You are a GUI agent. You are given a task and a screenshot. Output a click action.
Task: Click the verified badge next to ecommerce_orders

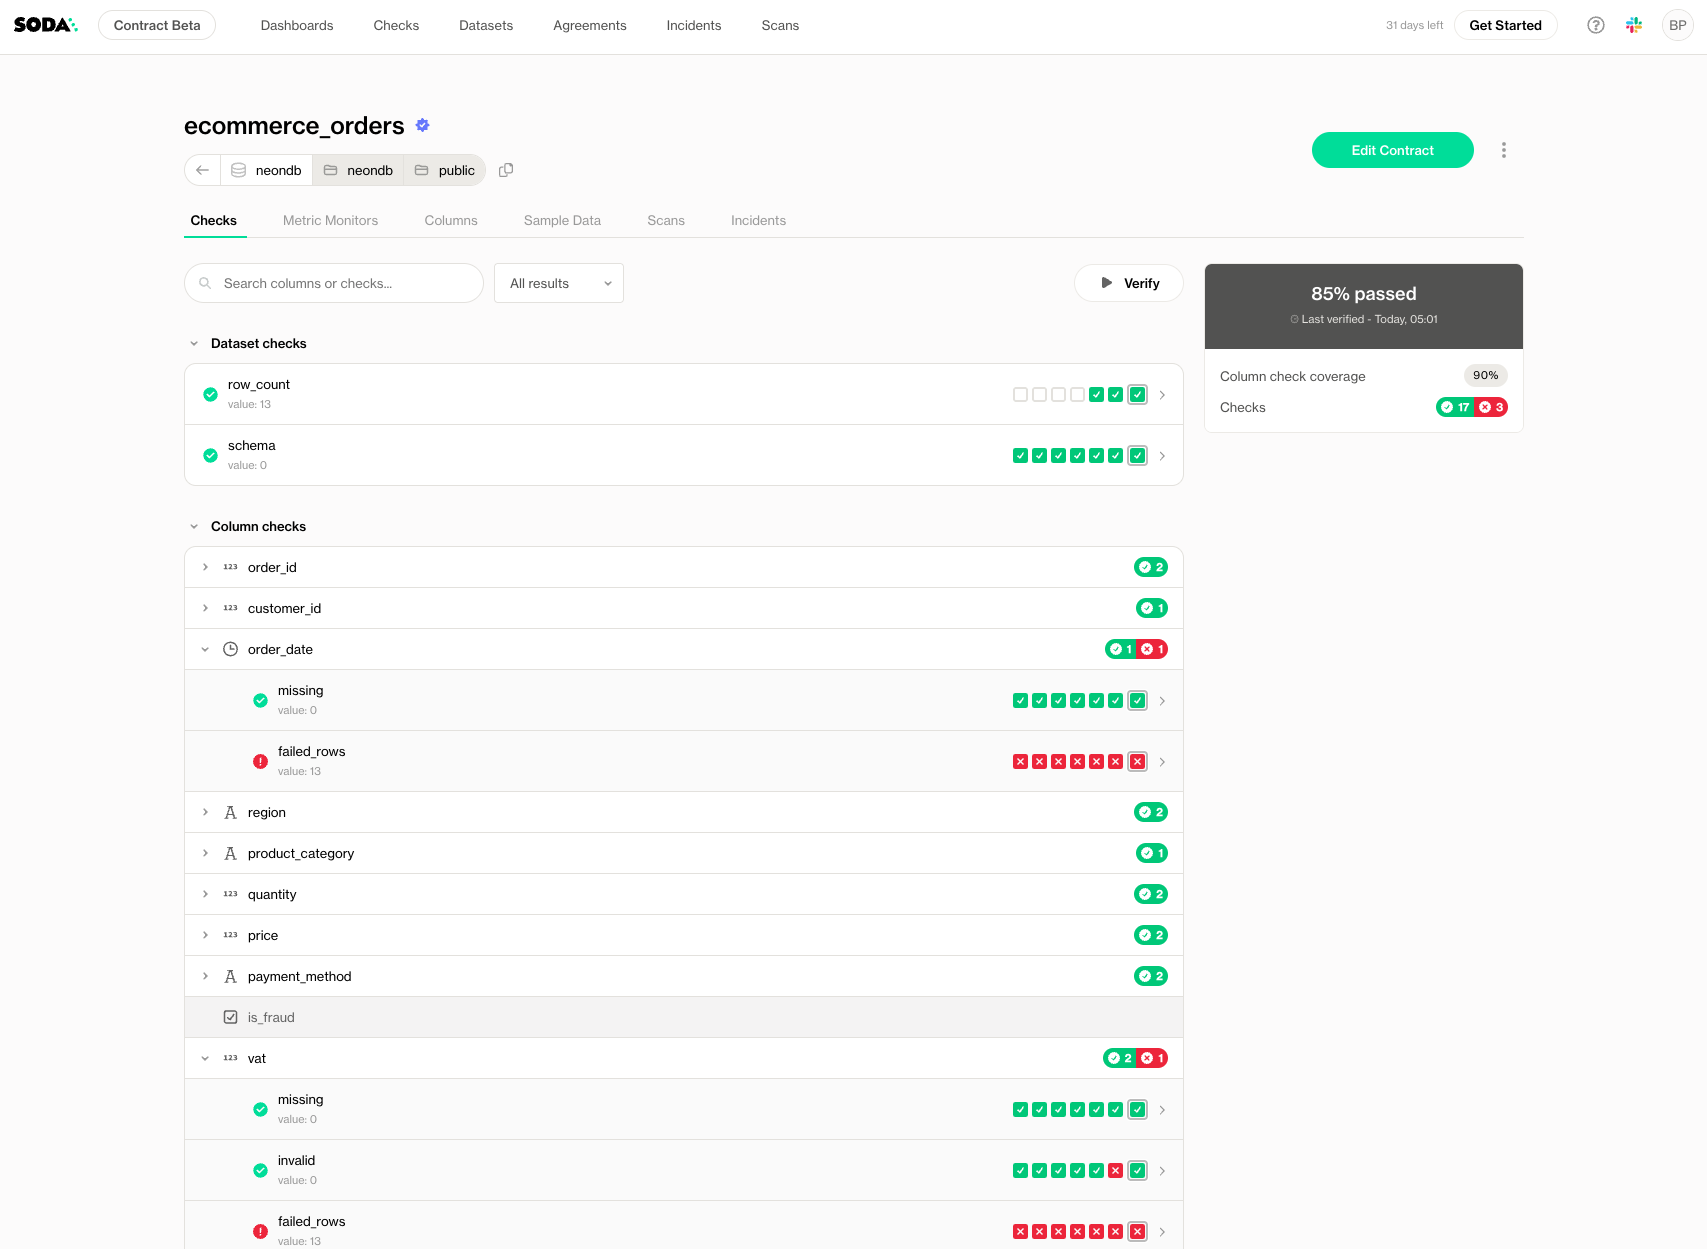422,125
